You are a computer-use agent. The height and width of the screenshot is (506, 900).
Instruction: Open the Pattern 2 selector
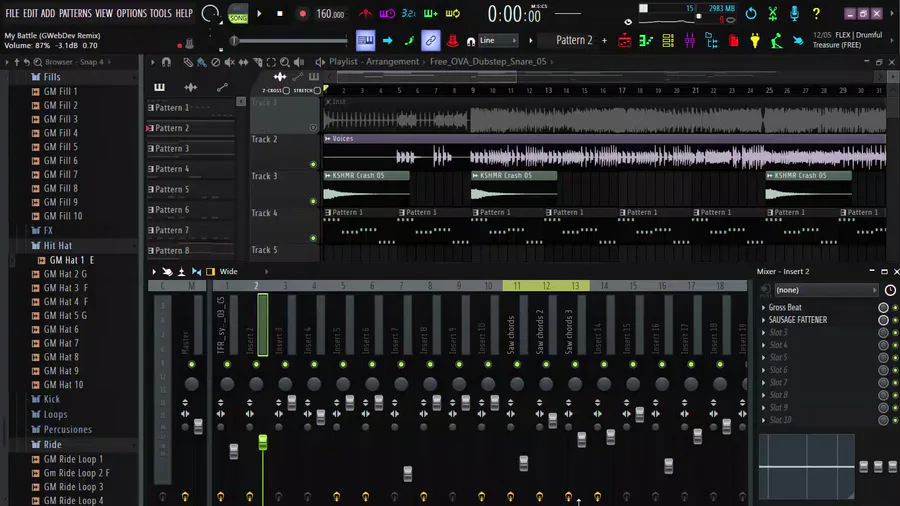click(x=574, y=40)
